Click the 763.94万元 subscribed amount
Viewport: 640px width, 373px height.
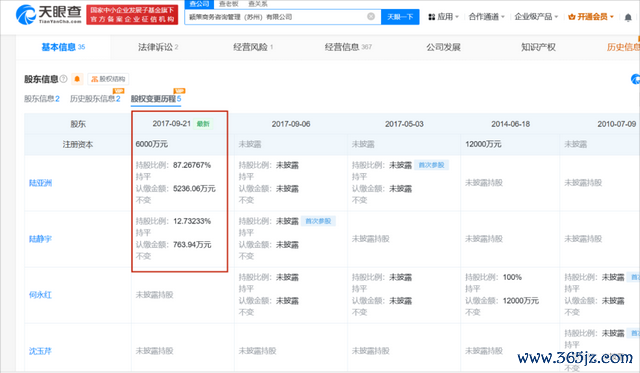pyautogui.click(x=192, y=244)
